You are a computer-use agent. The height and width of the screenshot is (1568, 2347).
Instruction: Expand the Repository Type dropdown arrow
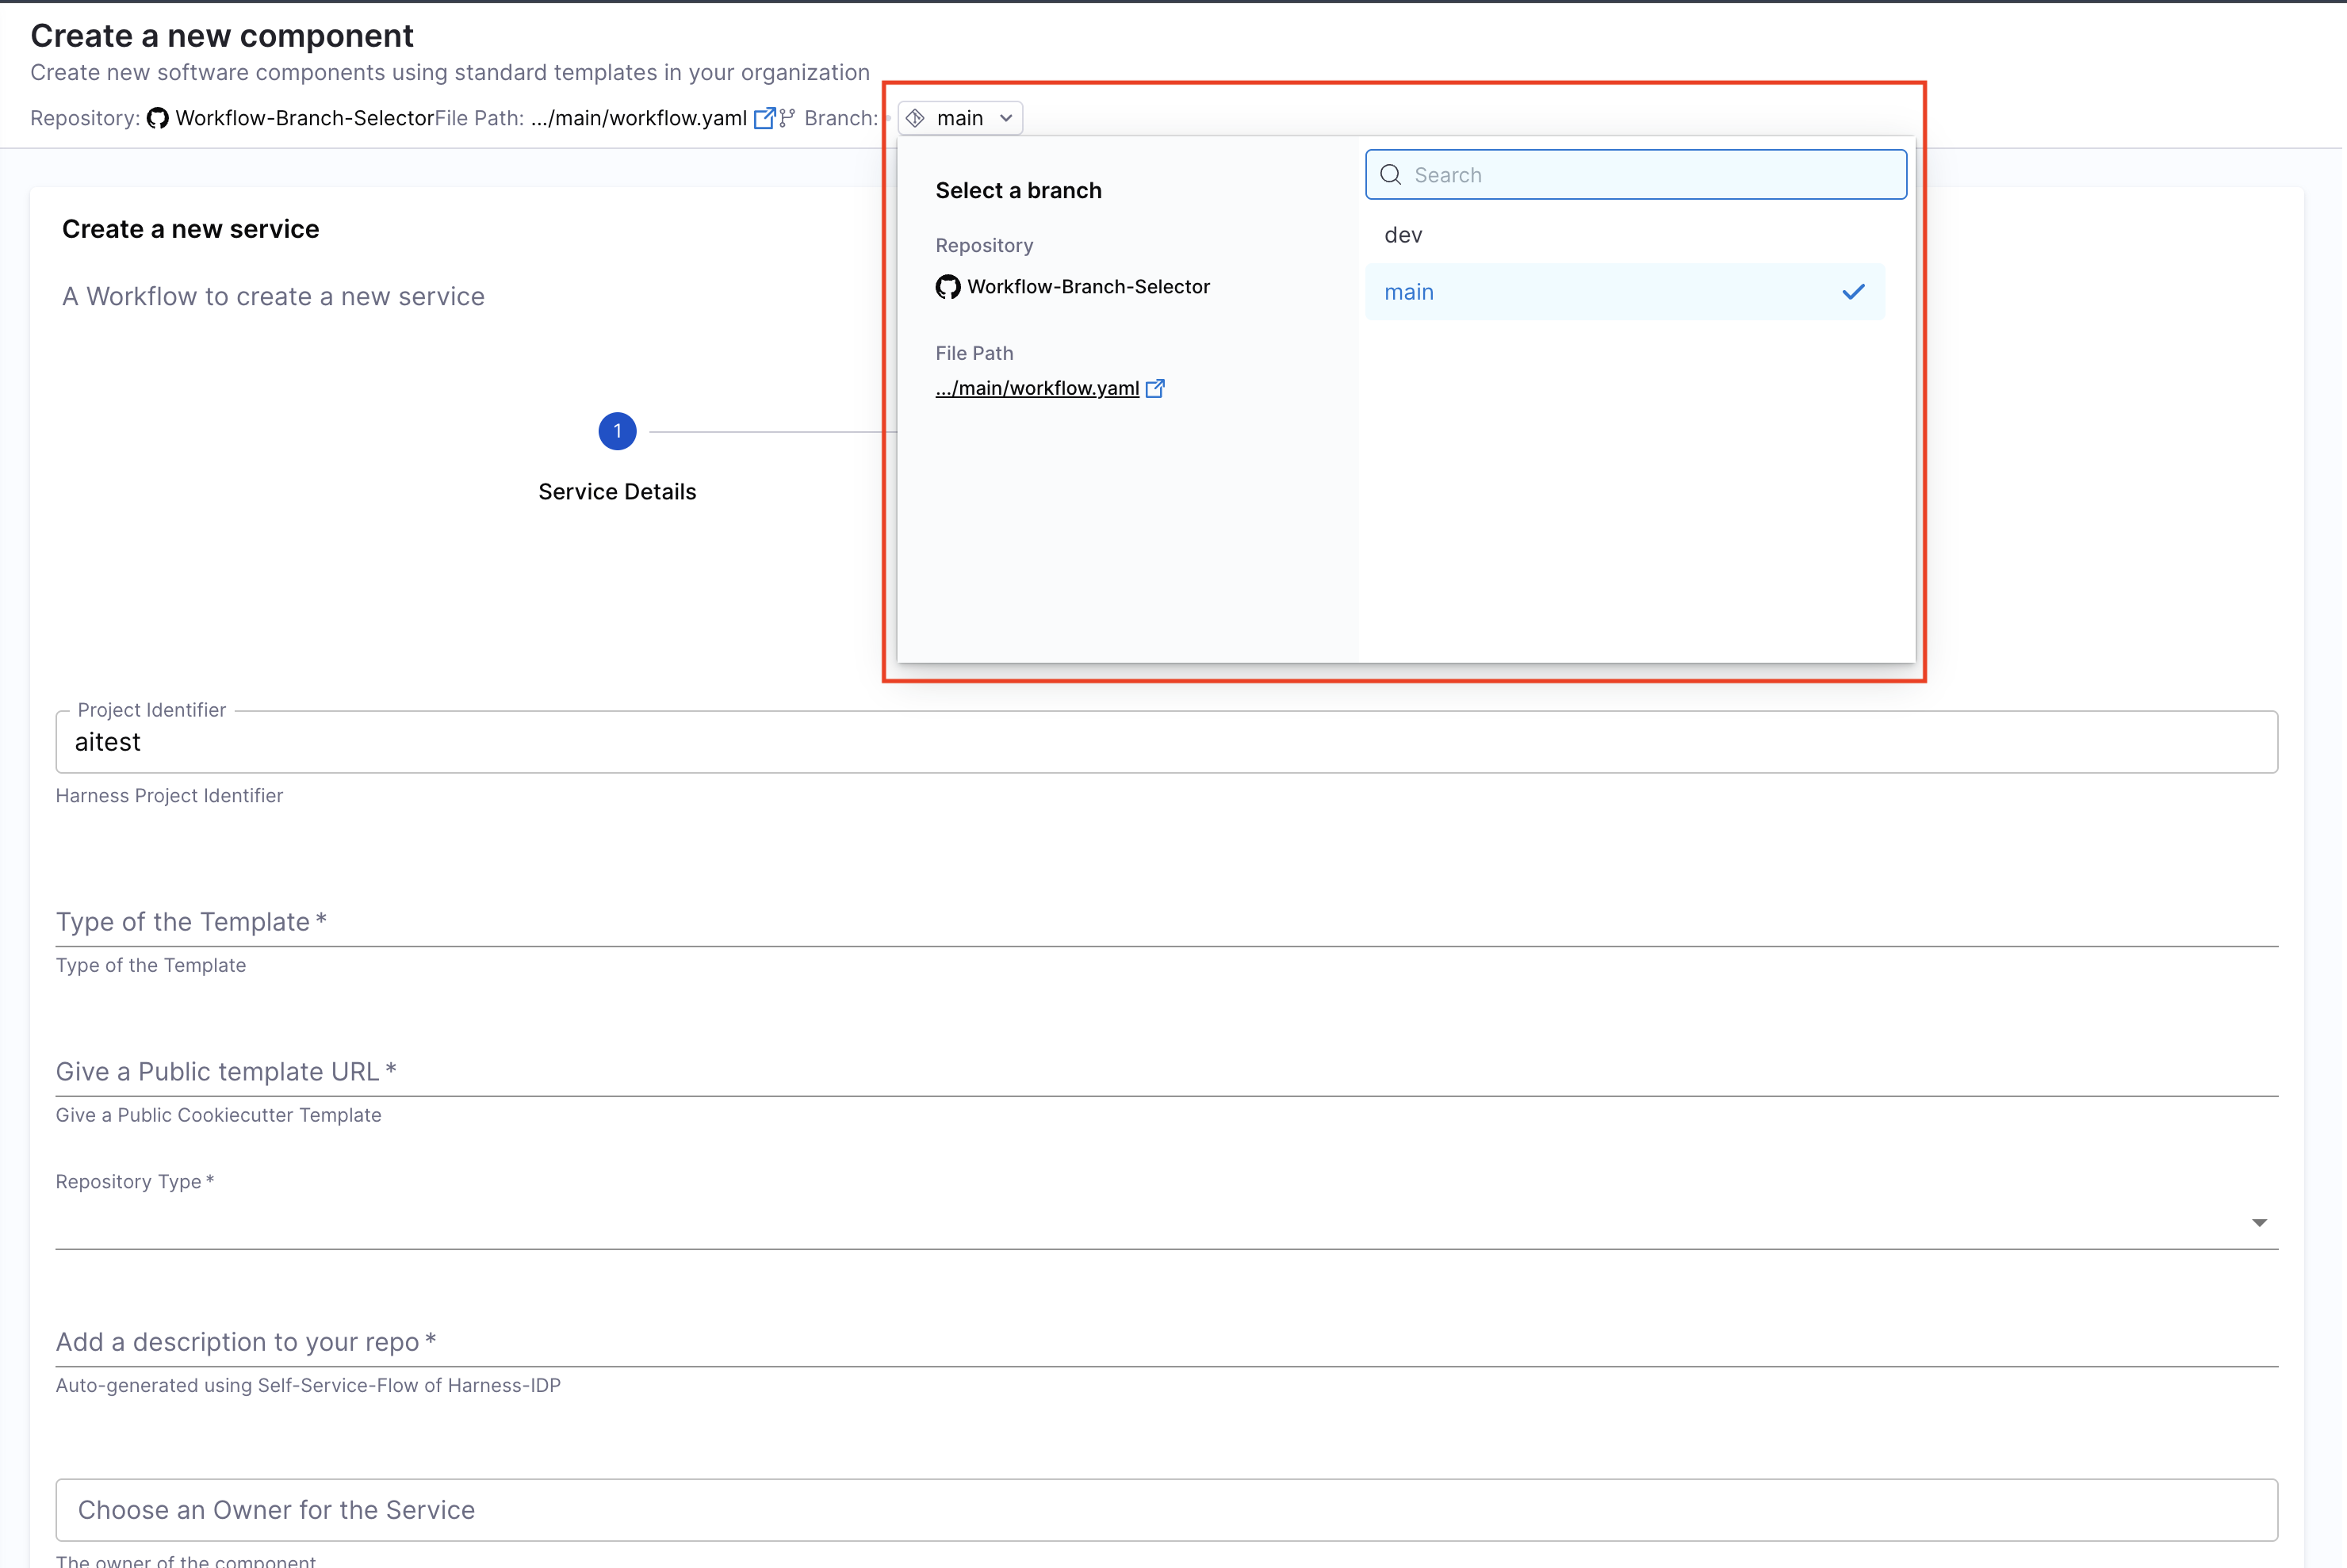tap(2259, 1222)
